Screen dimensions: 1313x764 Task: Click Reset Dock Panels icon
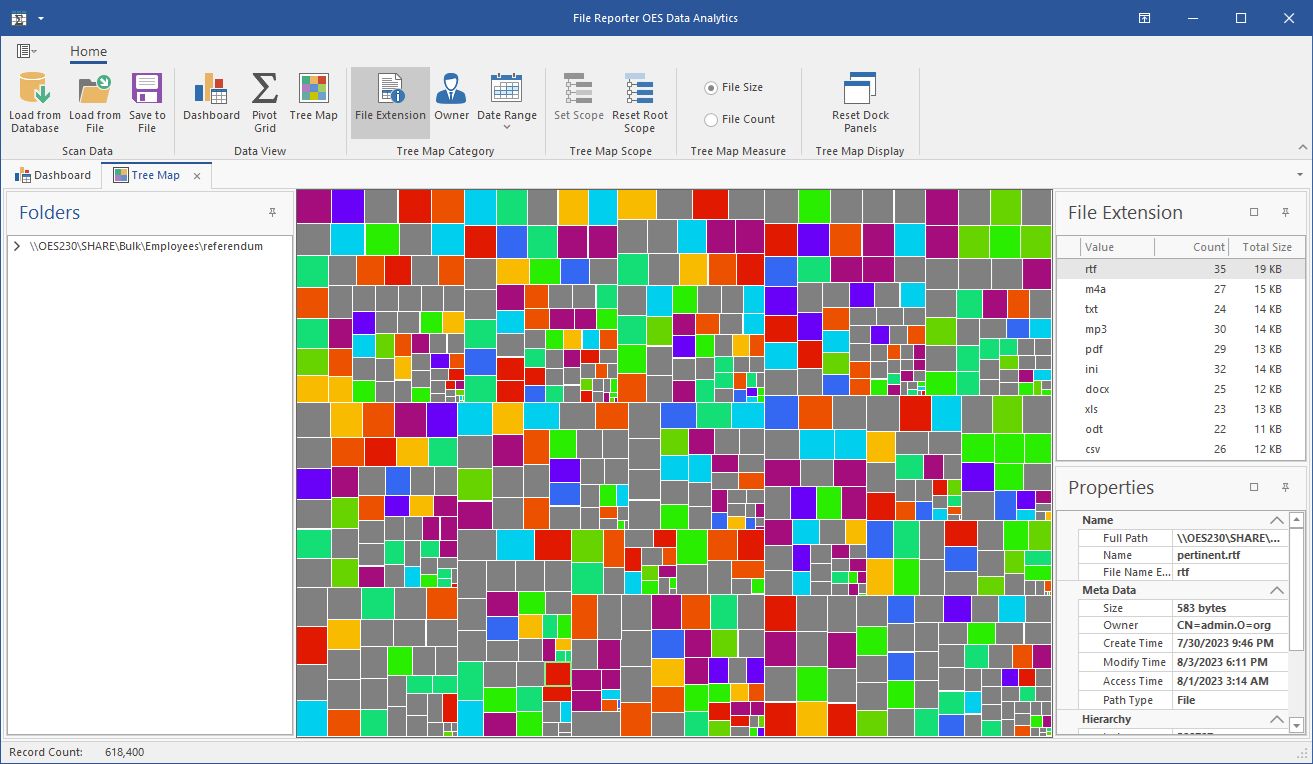(x=860, y=90)
